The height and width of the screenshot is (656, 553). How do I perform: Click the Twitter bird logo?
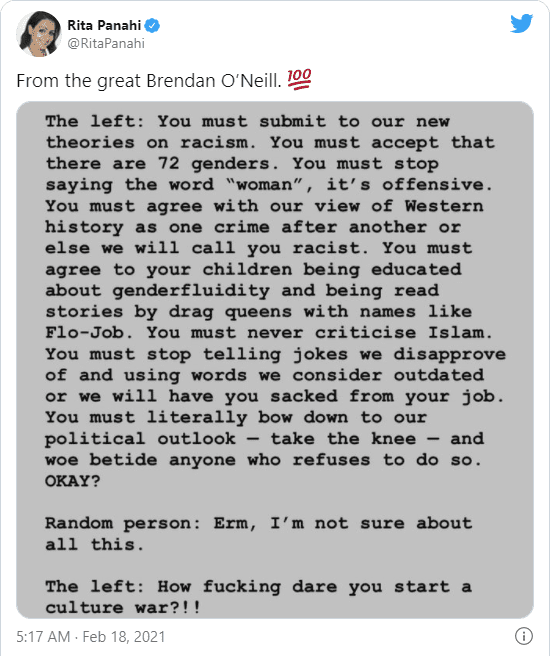521,23
